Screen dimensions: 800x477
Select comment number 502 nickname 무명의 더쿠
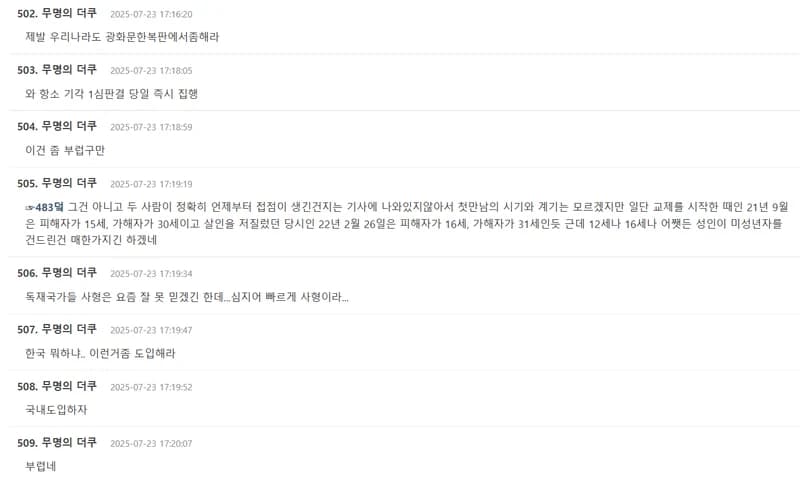point(69,13)
